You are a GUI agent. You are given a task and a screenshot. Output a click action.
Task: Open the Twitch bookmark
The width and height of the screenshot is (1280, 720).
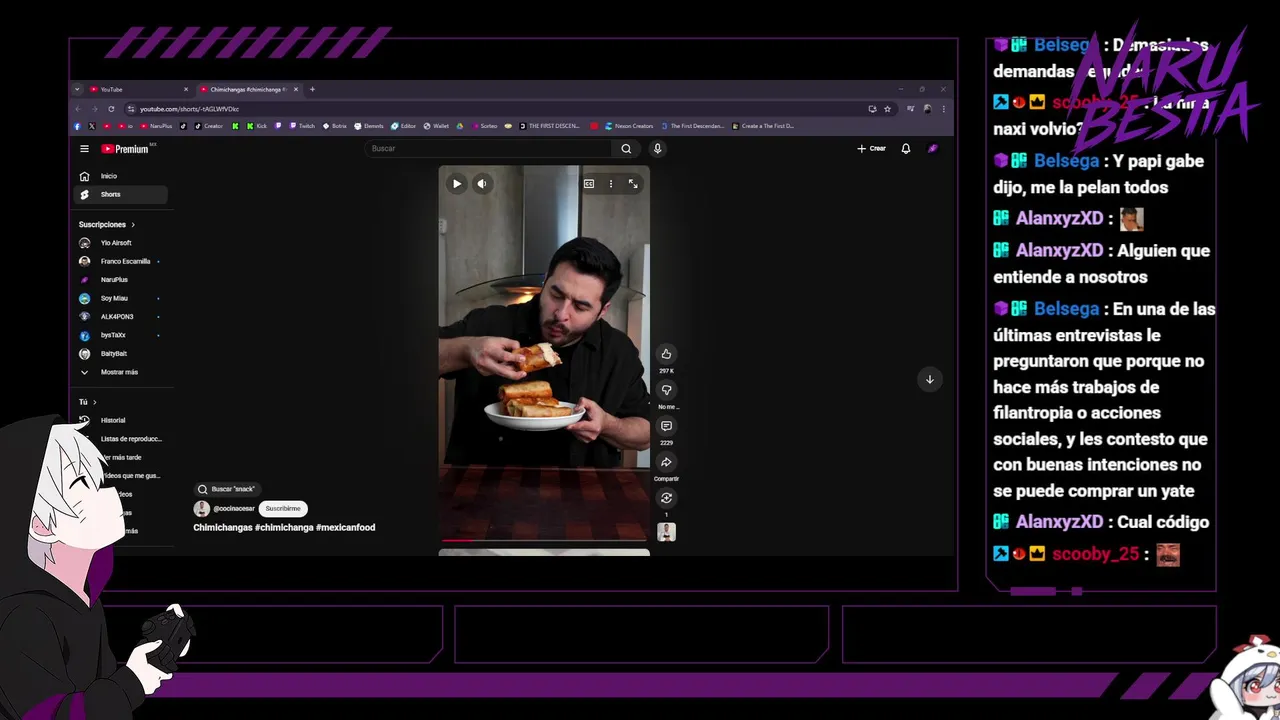302,126
